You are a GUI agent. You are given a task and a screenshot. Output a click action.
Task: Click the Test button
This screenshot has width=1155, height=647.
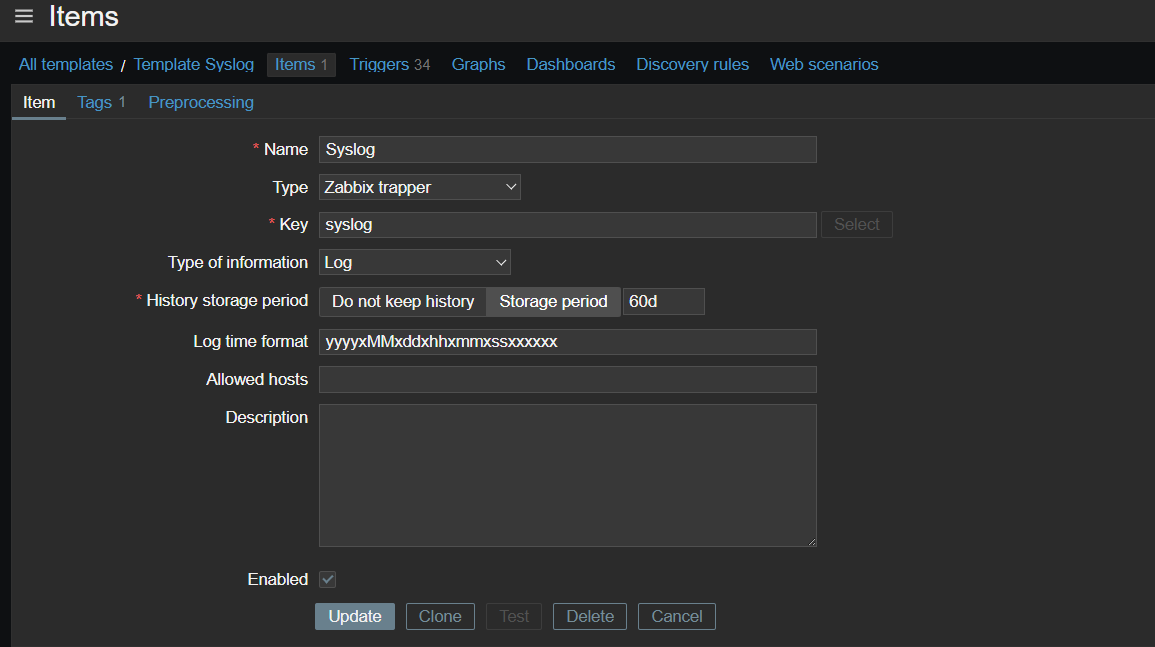pyautogui.click(x=514, y=616)
